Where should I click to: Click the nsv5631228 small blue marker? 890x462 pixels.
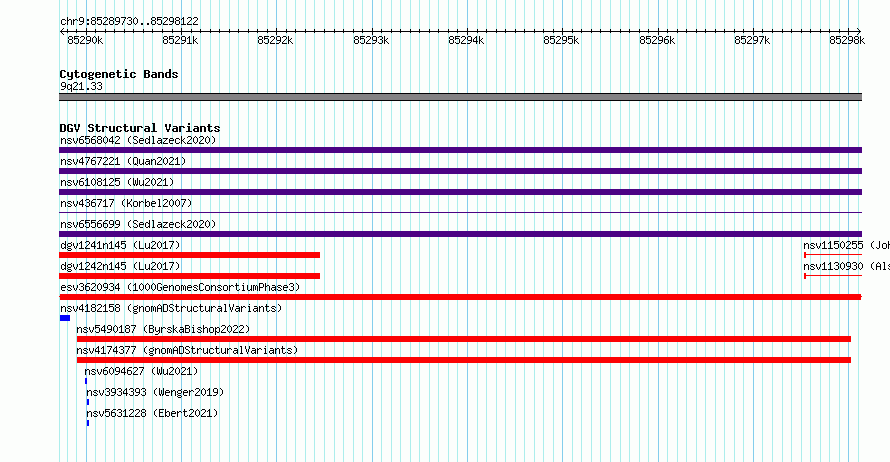coord(88,423)
